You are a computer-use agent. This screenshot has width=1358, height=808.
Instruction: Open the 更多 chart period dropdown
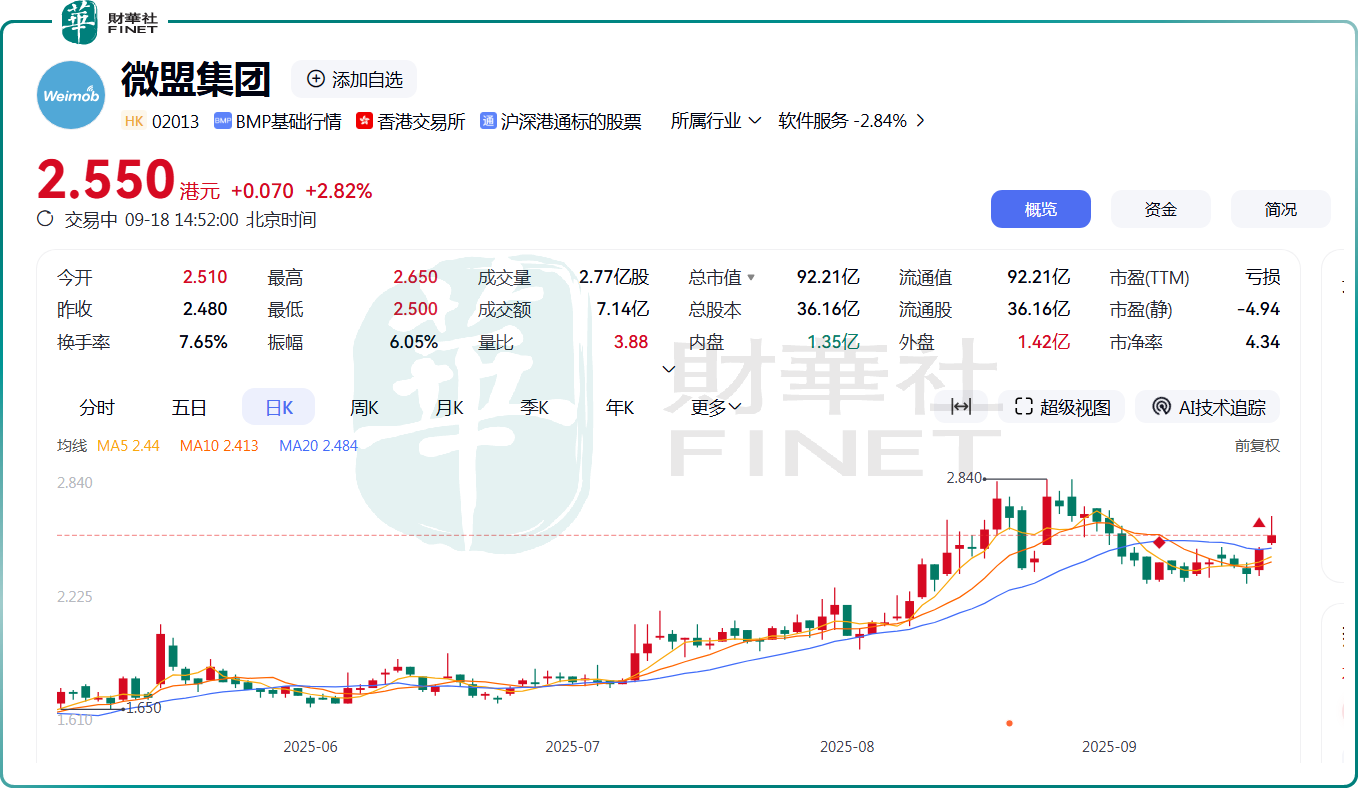716,407
